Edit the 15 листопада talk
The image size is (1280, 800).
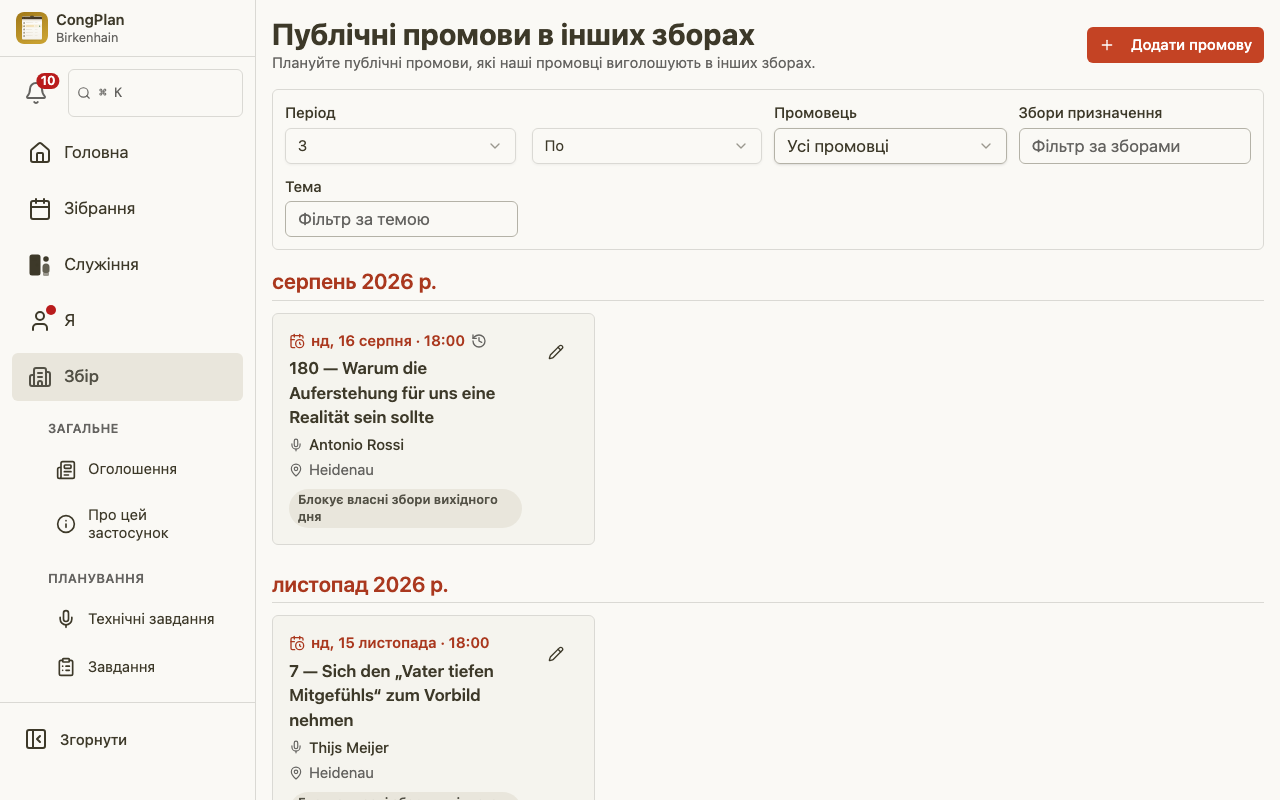point(556,654)
